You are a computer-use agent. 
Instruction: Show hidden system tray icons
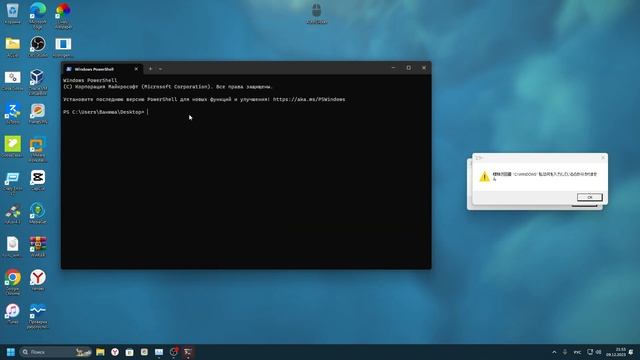point(554,352)
